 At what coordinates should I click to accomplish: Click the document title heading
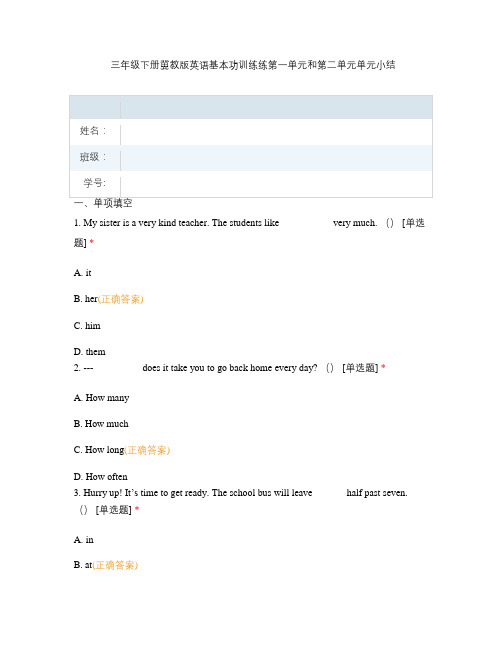[253, 65]
